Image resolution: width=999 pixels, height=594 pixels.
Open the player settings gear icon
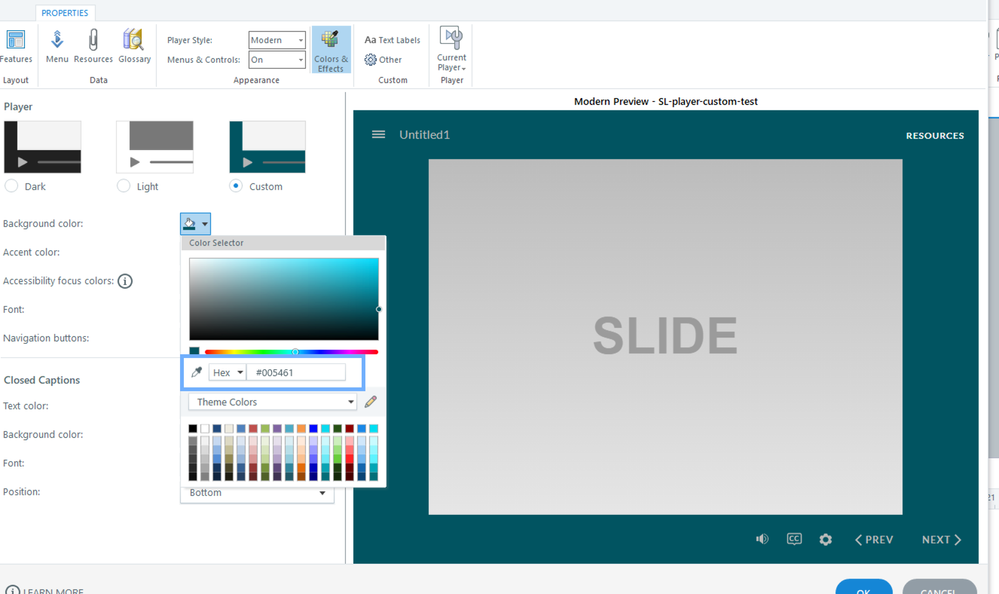click(825, 540)
